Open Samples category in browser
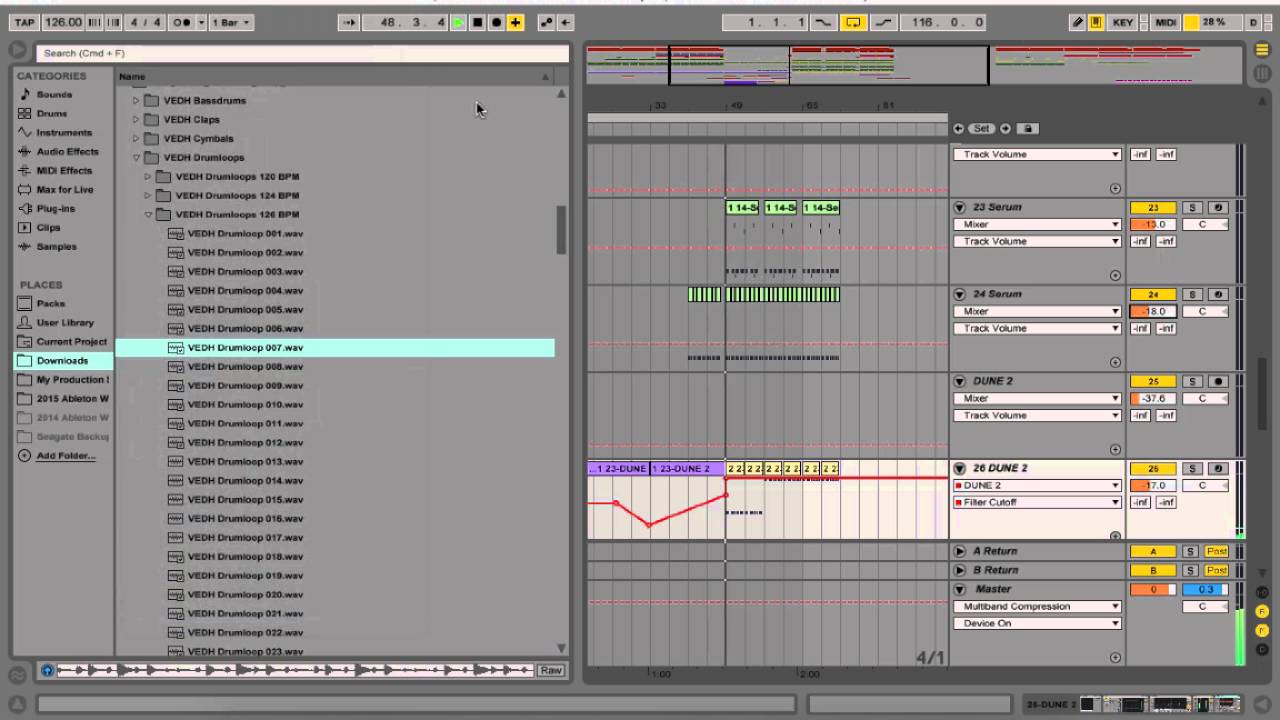The height and width of the screenshot is (720, 1280). (x=56, y=247)
